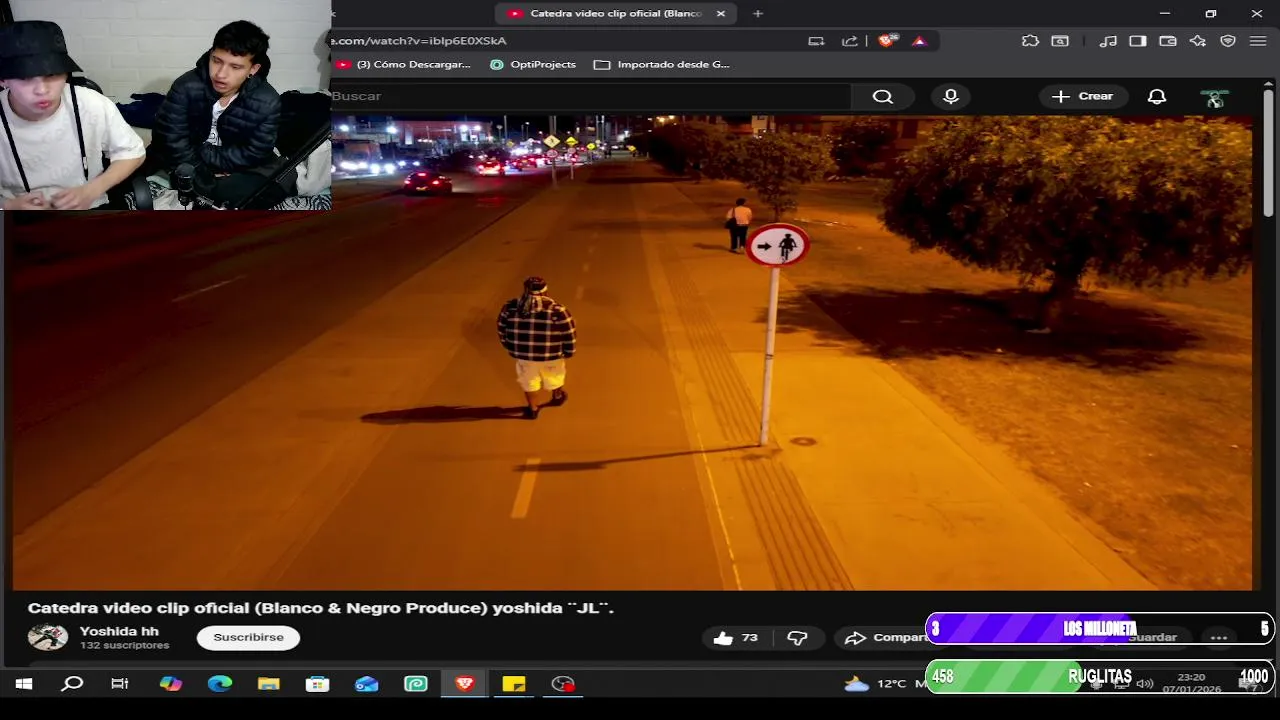Open the browser extensions puzzle icon
Viewport: 1280px width, 720px height.
1030,41
